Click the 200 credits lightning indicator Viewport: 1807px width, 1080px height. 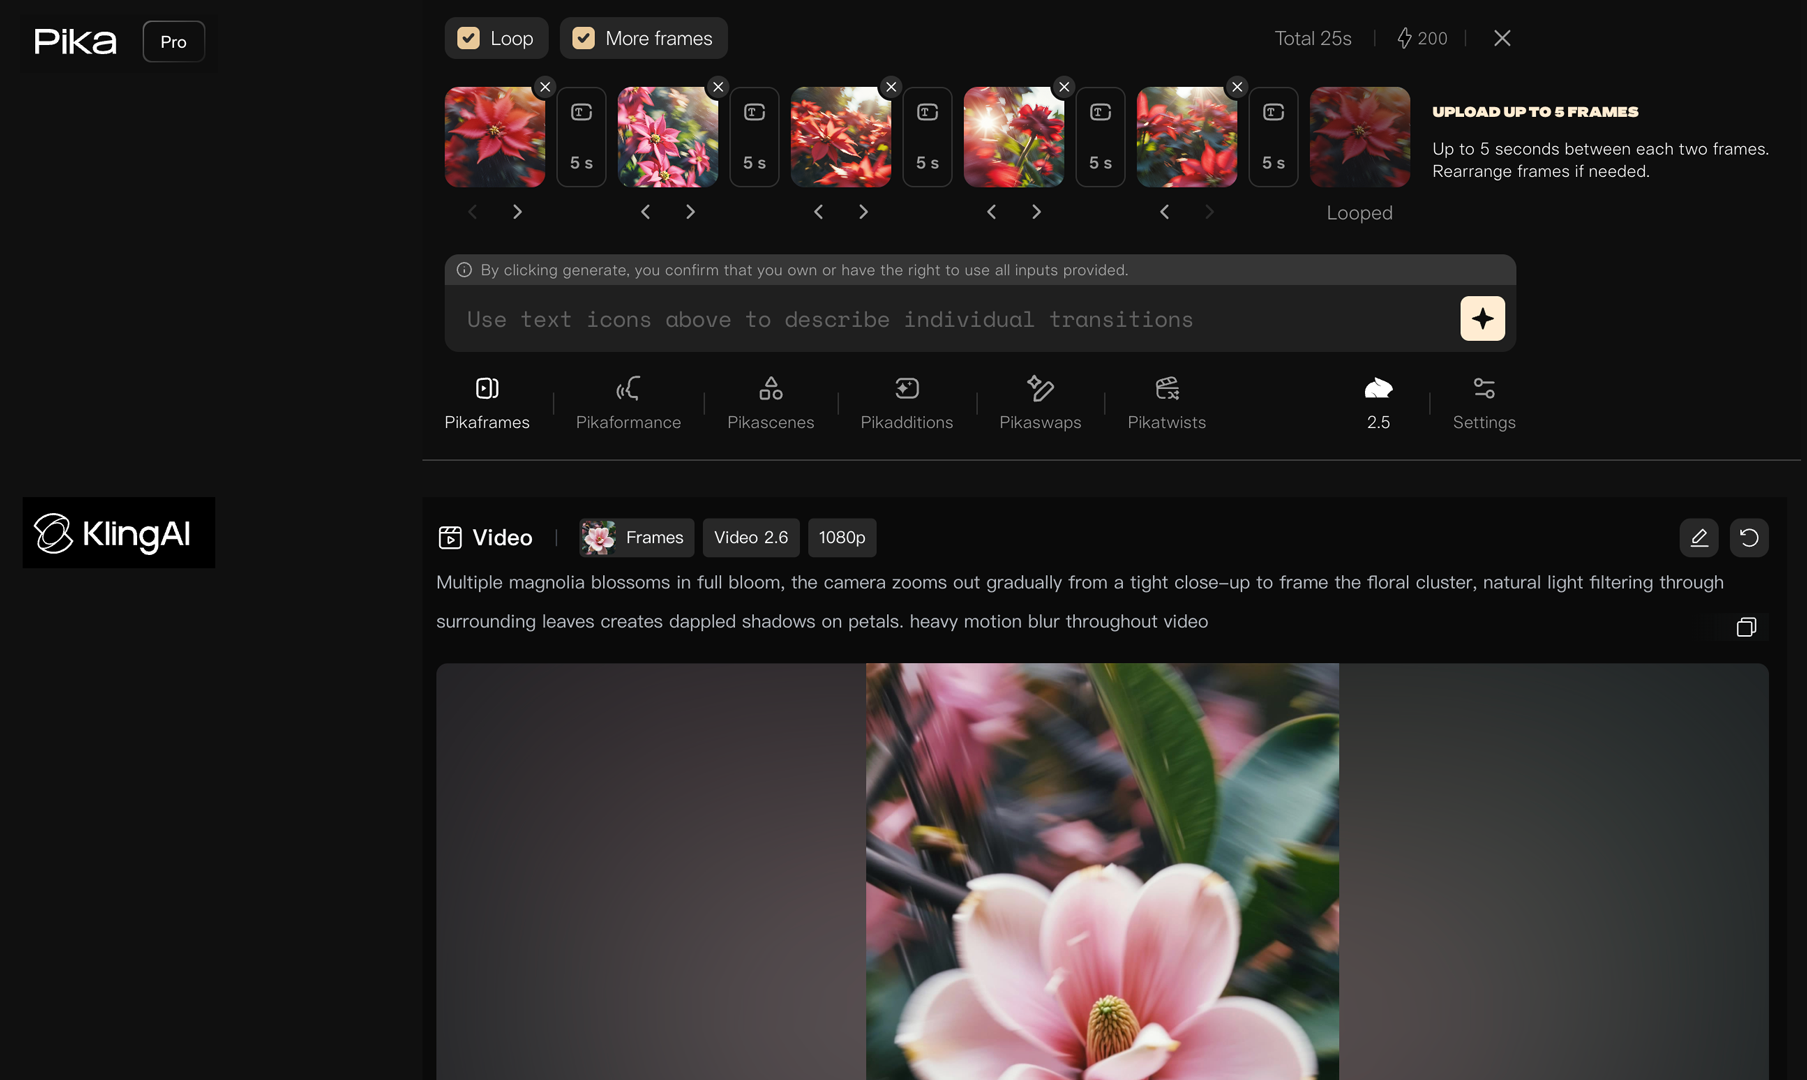pyautogui.click(x=1422, y=38)
